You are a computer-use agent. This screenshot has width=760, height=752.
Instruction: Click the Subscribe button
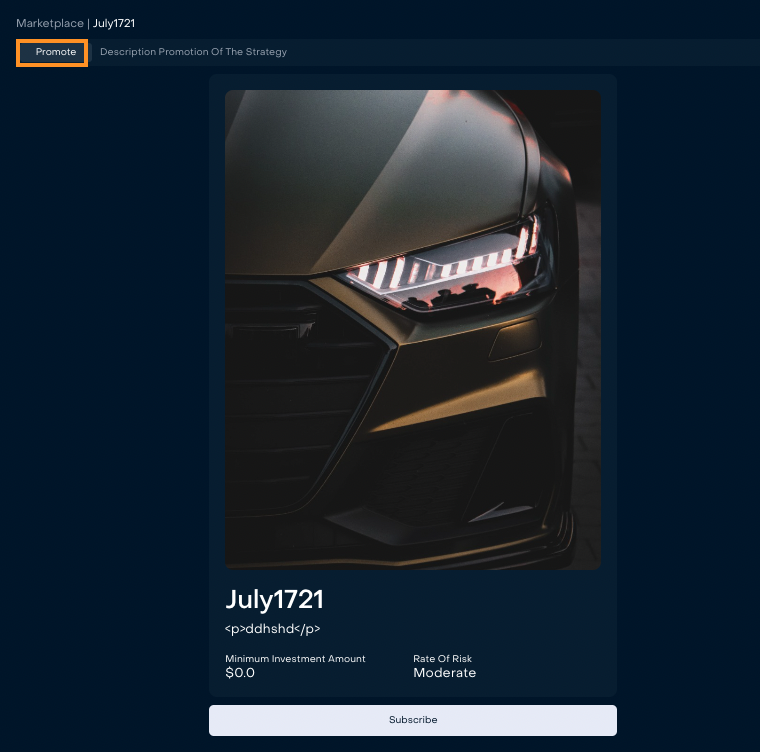(412, 720)
